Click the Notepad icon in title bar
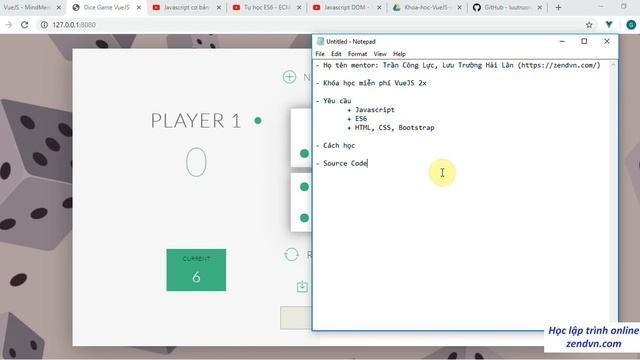This screenshot has width=640, height=360. (x=320, y=41)
